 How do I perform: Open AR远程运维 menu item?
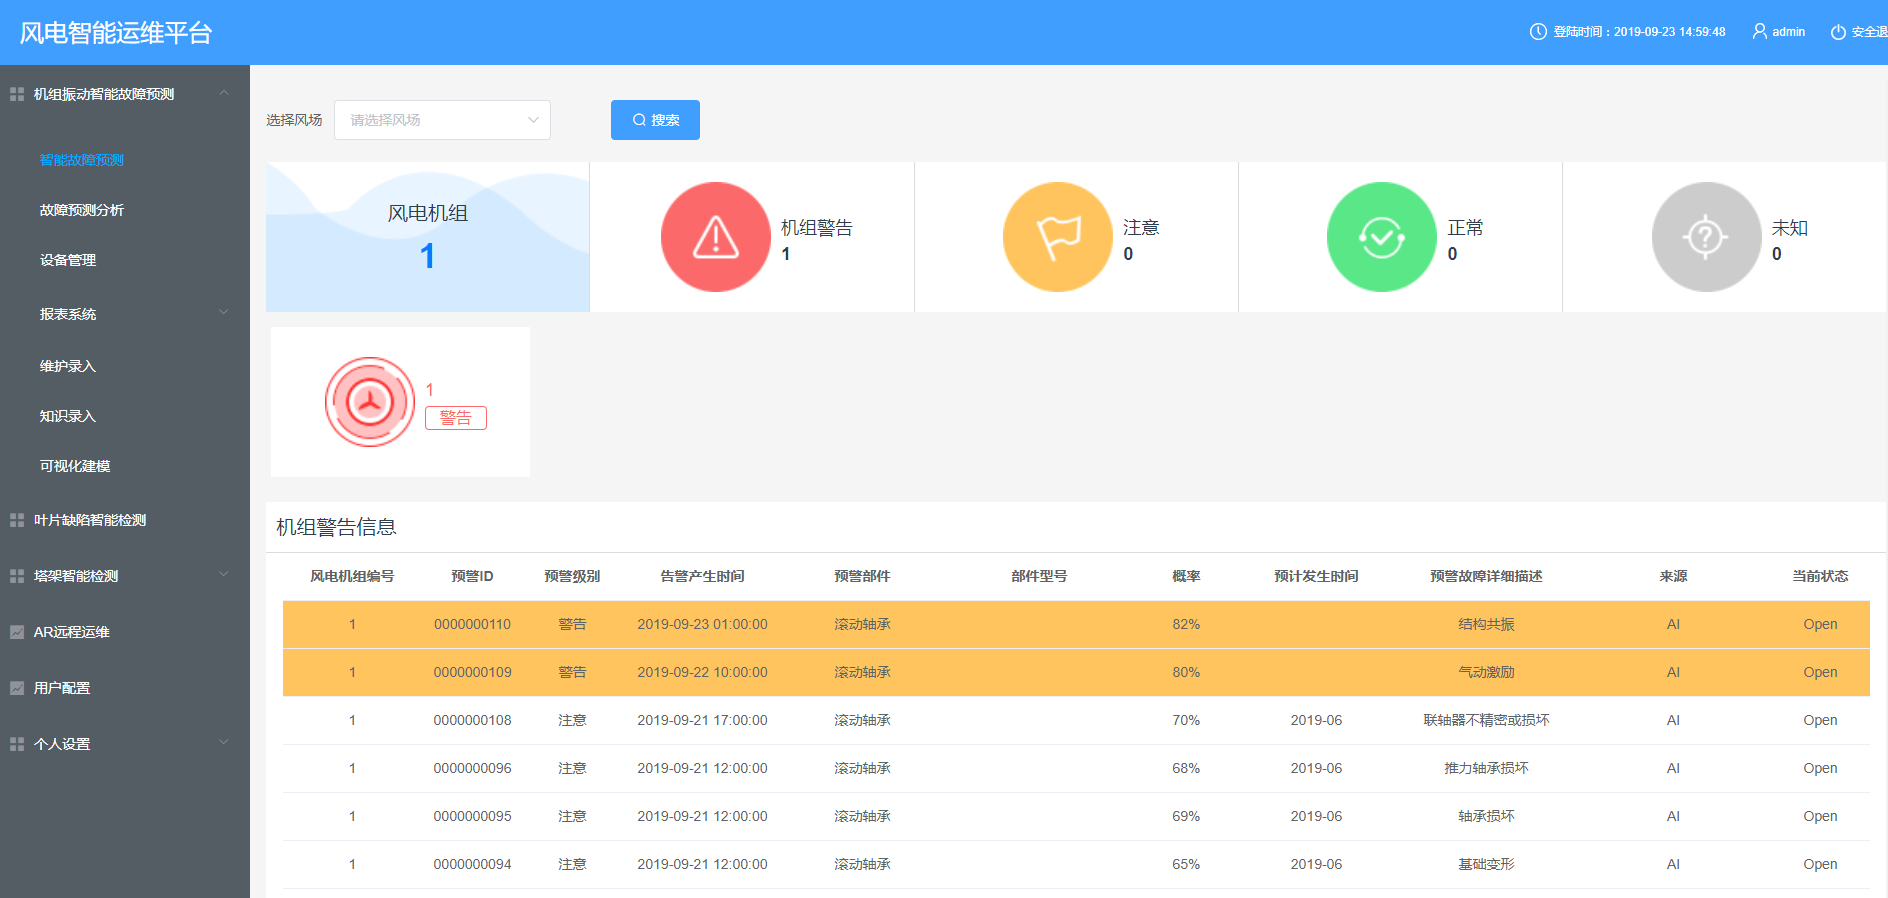coord(72,632)
